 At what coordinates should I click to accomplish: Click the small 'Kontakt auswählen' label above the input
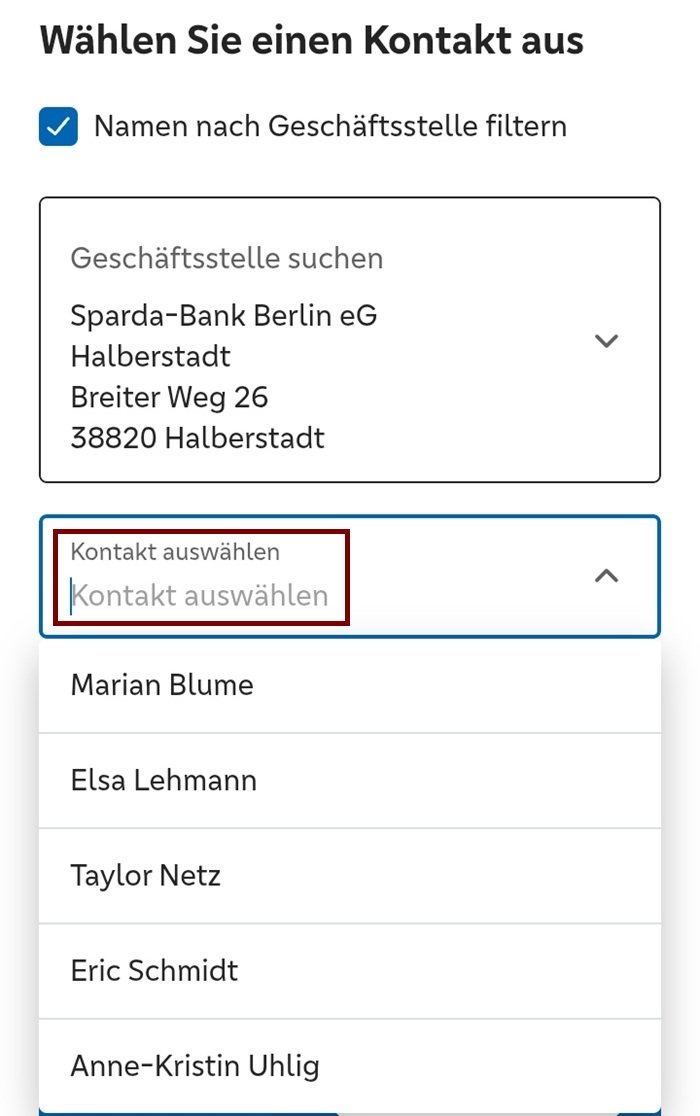tap(175, 552)
